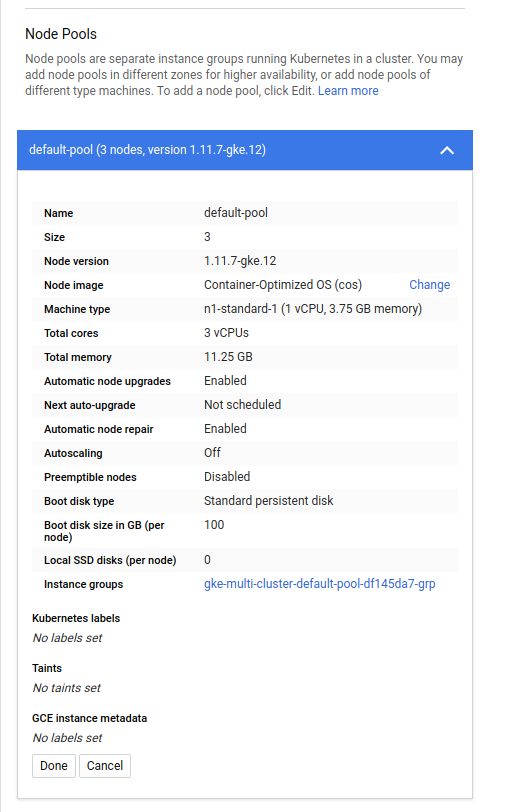The height and width of the screenshot is (812, 532).
Task: Click the Cancel button
Action: [105, 766]
